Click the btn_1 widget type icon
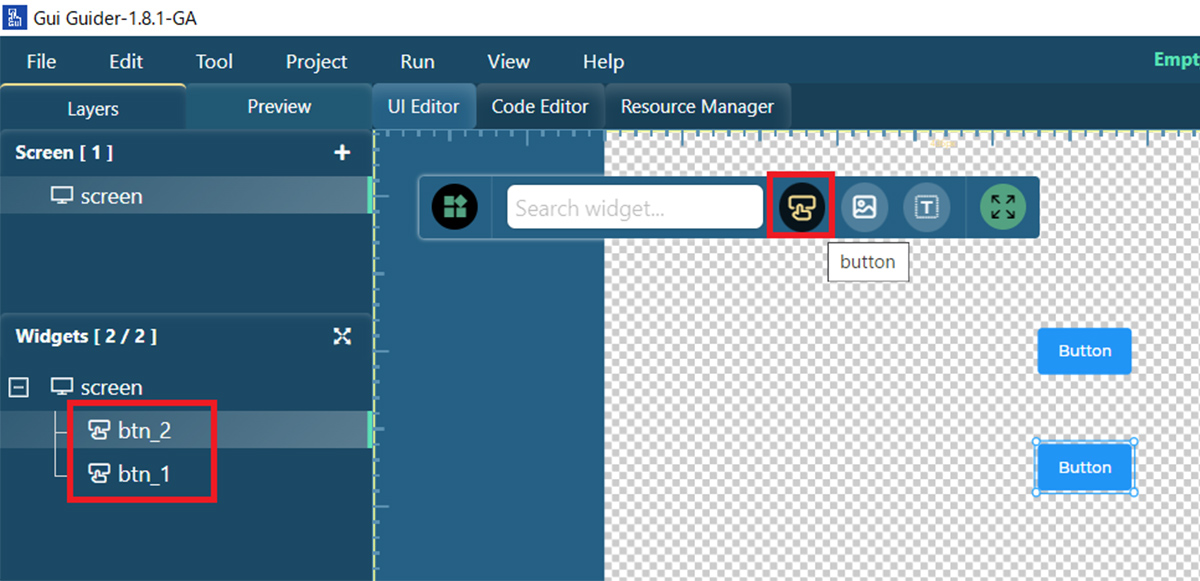The width and height of the screenshot is (1200, 581). (98, 473)
